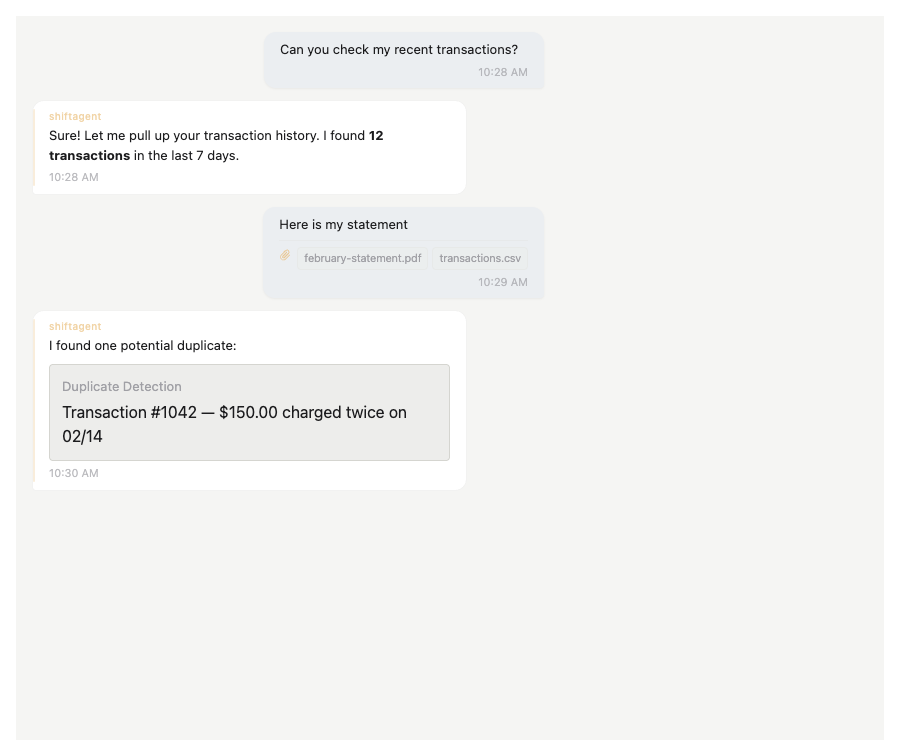This screenshot has height=756, width=900.
Task: Click the $150.00 amount in the duplicate card
Action: coord(249,412)
